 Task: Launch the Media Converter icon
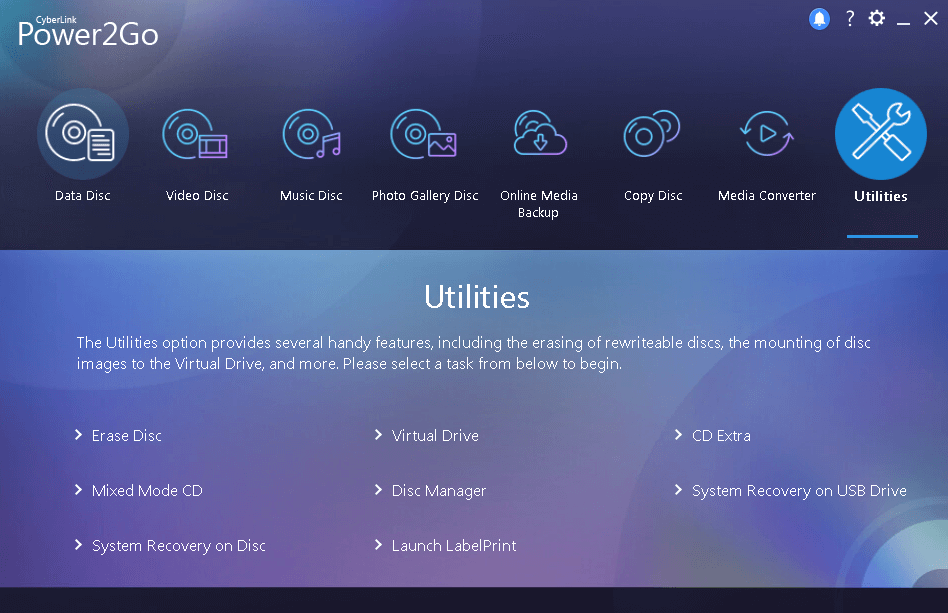click(x=767, y=134)
